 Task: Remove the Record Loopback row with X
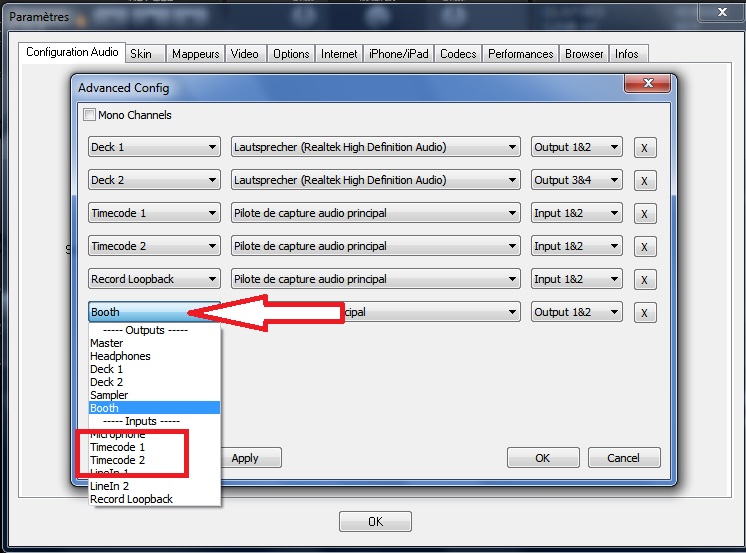point(645,280)
